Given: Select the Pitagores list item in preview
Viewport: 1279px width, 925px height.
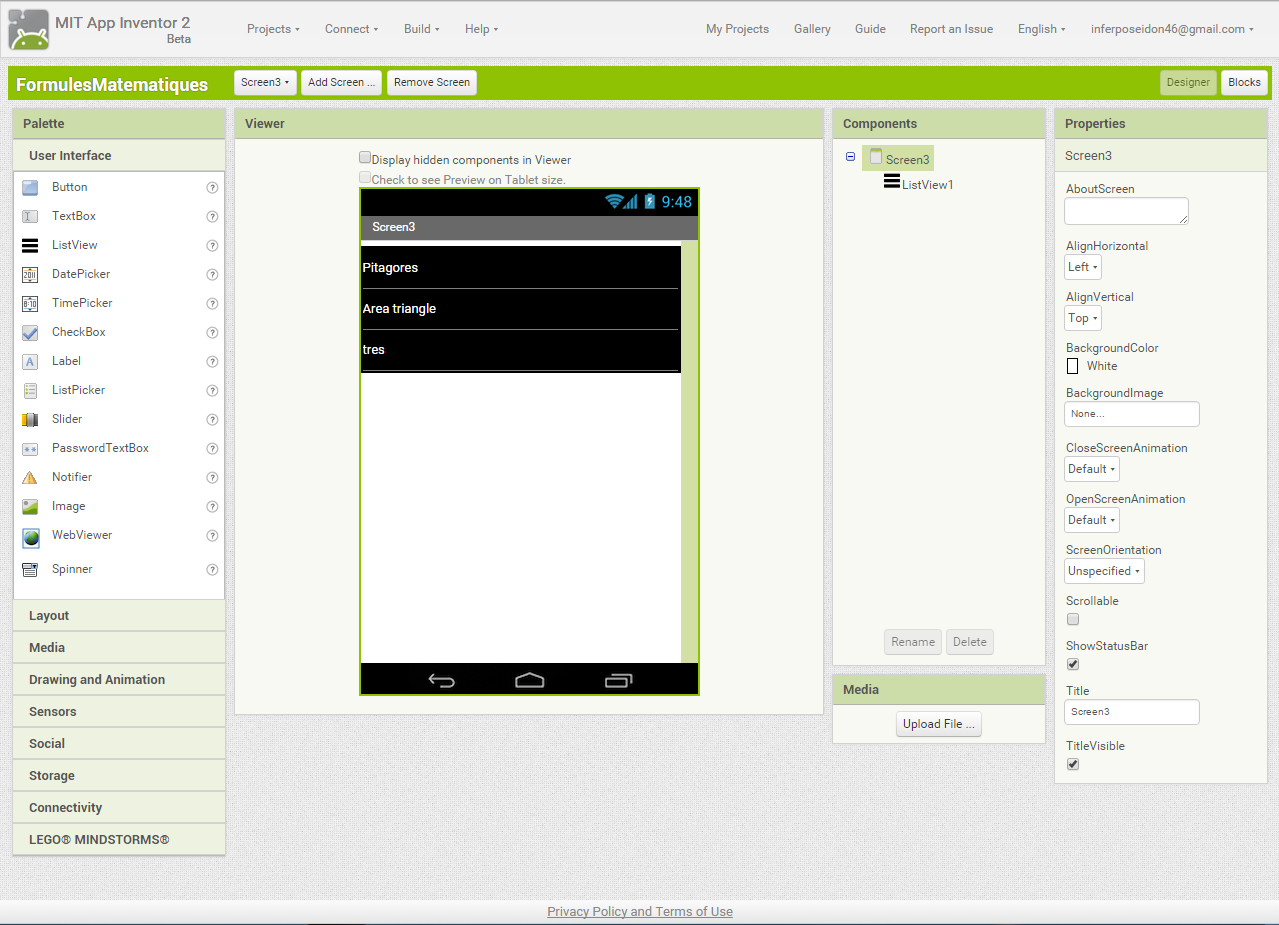Looking at the screenshot, I should click(520, 268).
